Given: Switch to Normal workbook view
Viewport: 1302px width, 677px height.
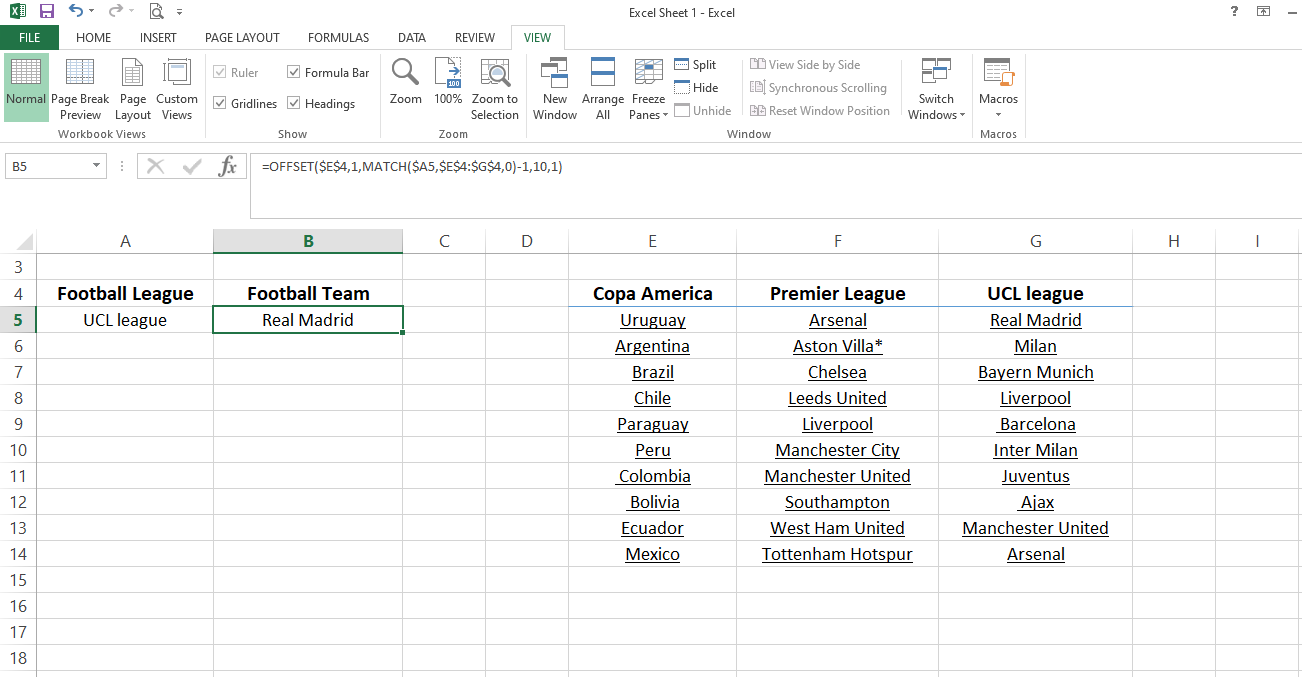Looking at the screenshot, I should [x=26, y=88].
